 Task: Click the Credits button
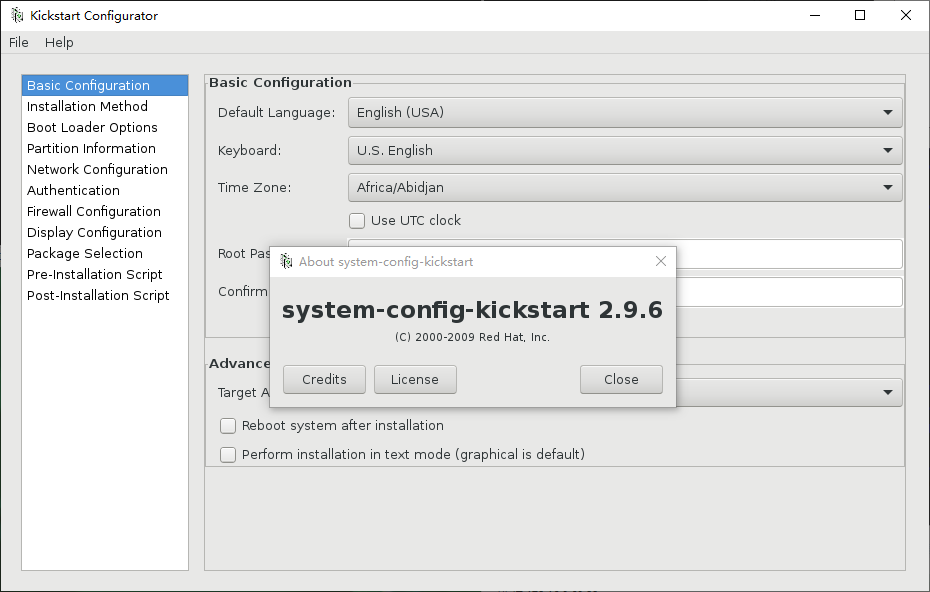click(324, 380)
